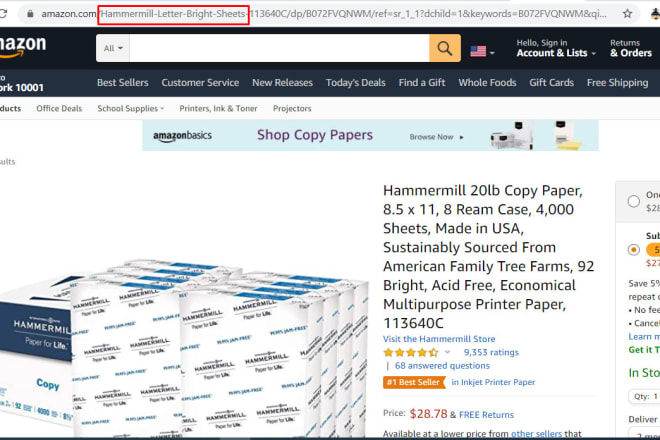Viewport: 660px width, 440px height.
Task: Go to Customer Service
Action: [200, 83]
